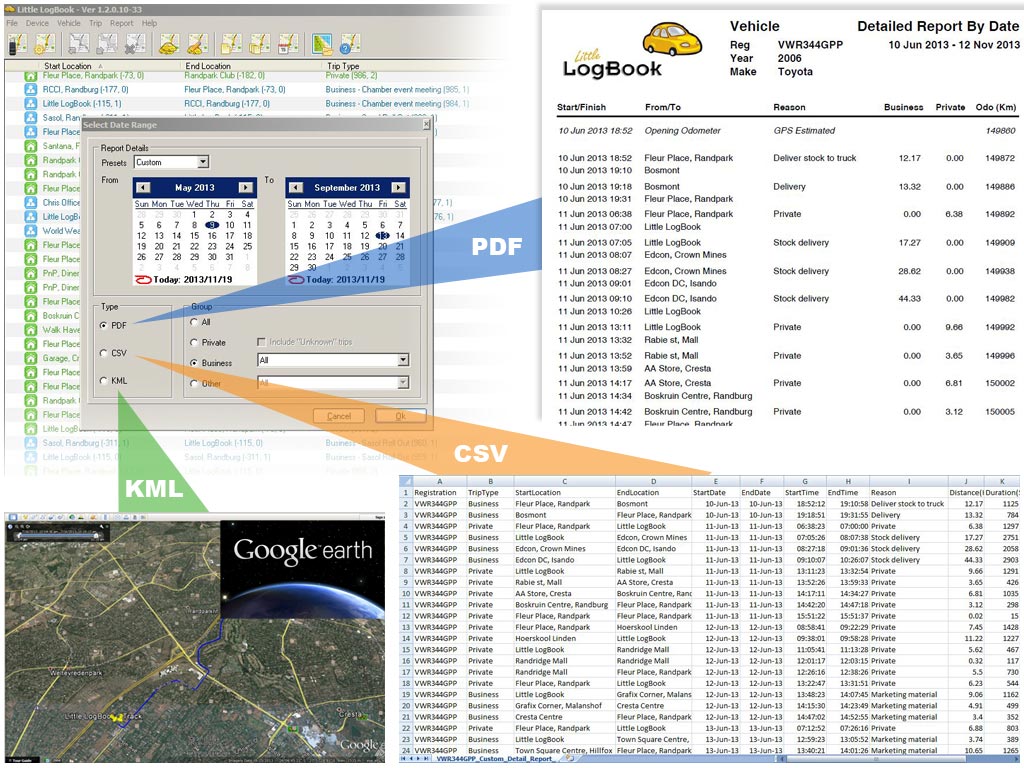1024x768 pixels.
Task: Go to next month after May 2013
Action: 246,187
